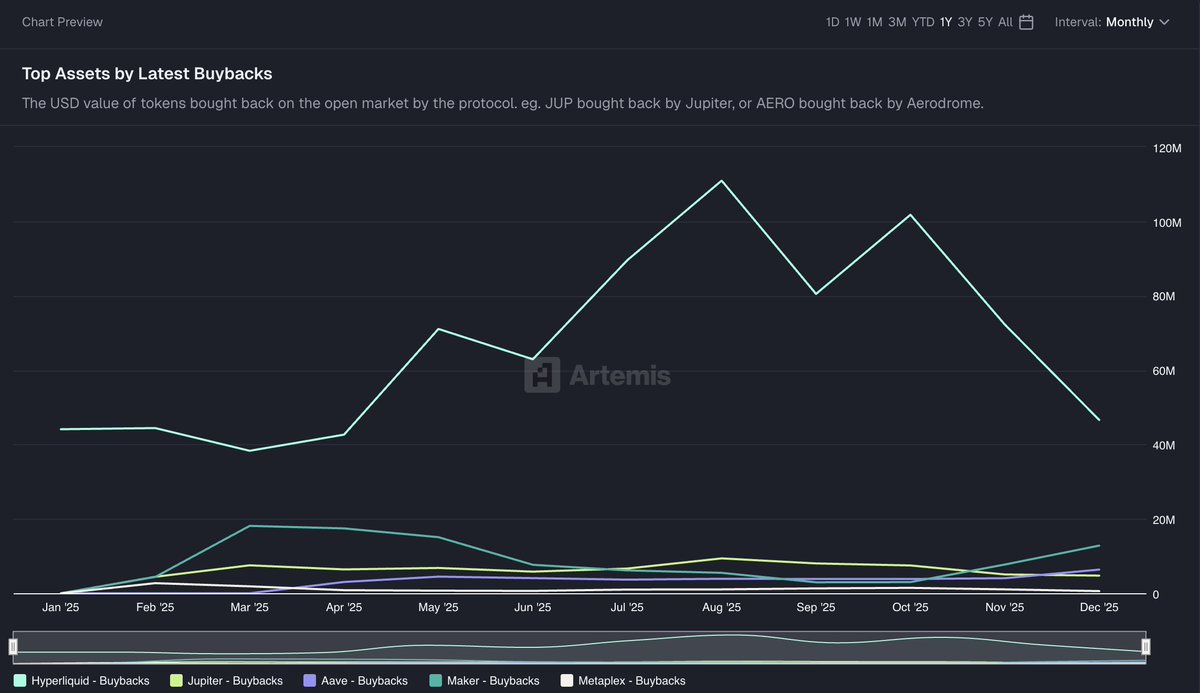Viewport: 1200px width, 693px height.
Task: Switch to the 3Y time range
Action: [x=963, y=21]
